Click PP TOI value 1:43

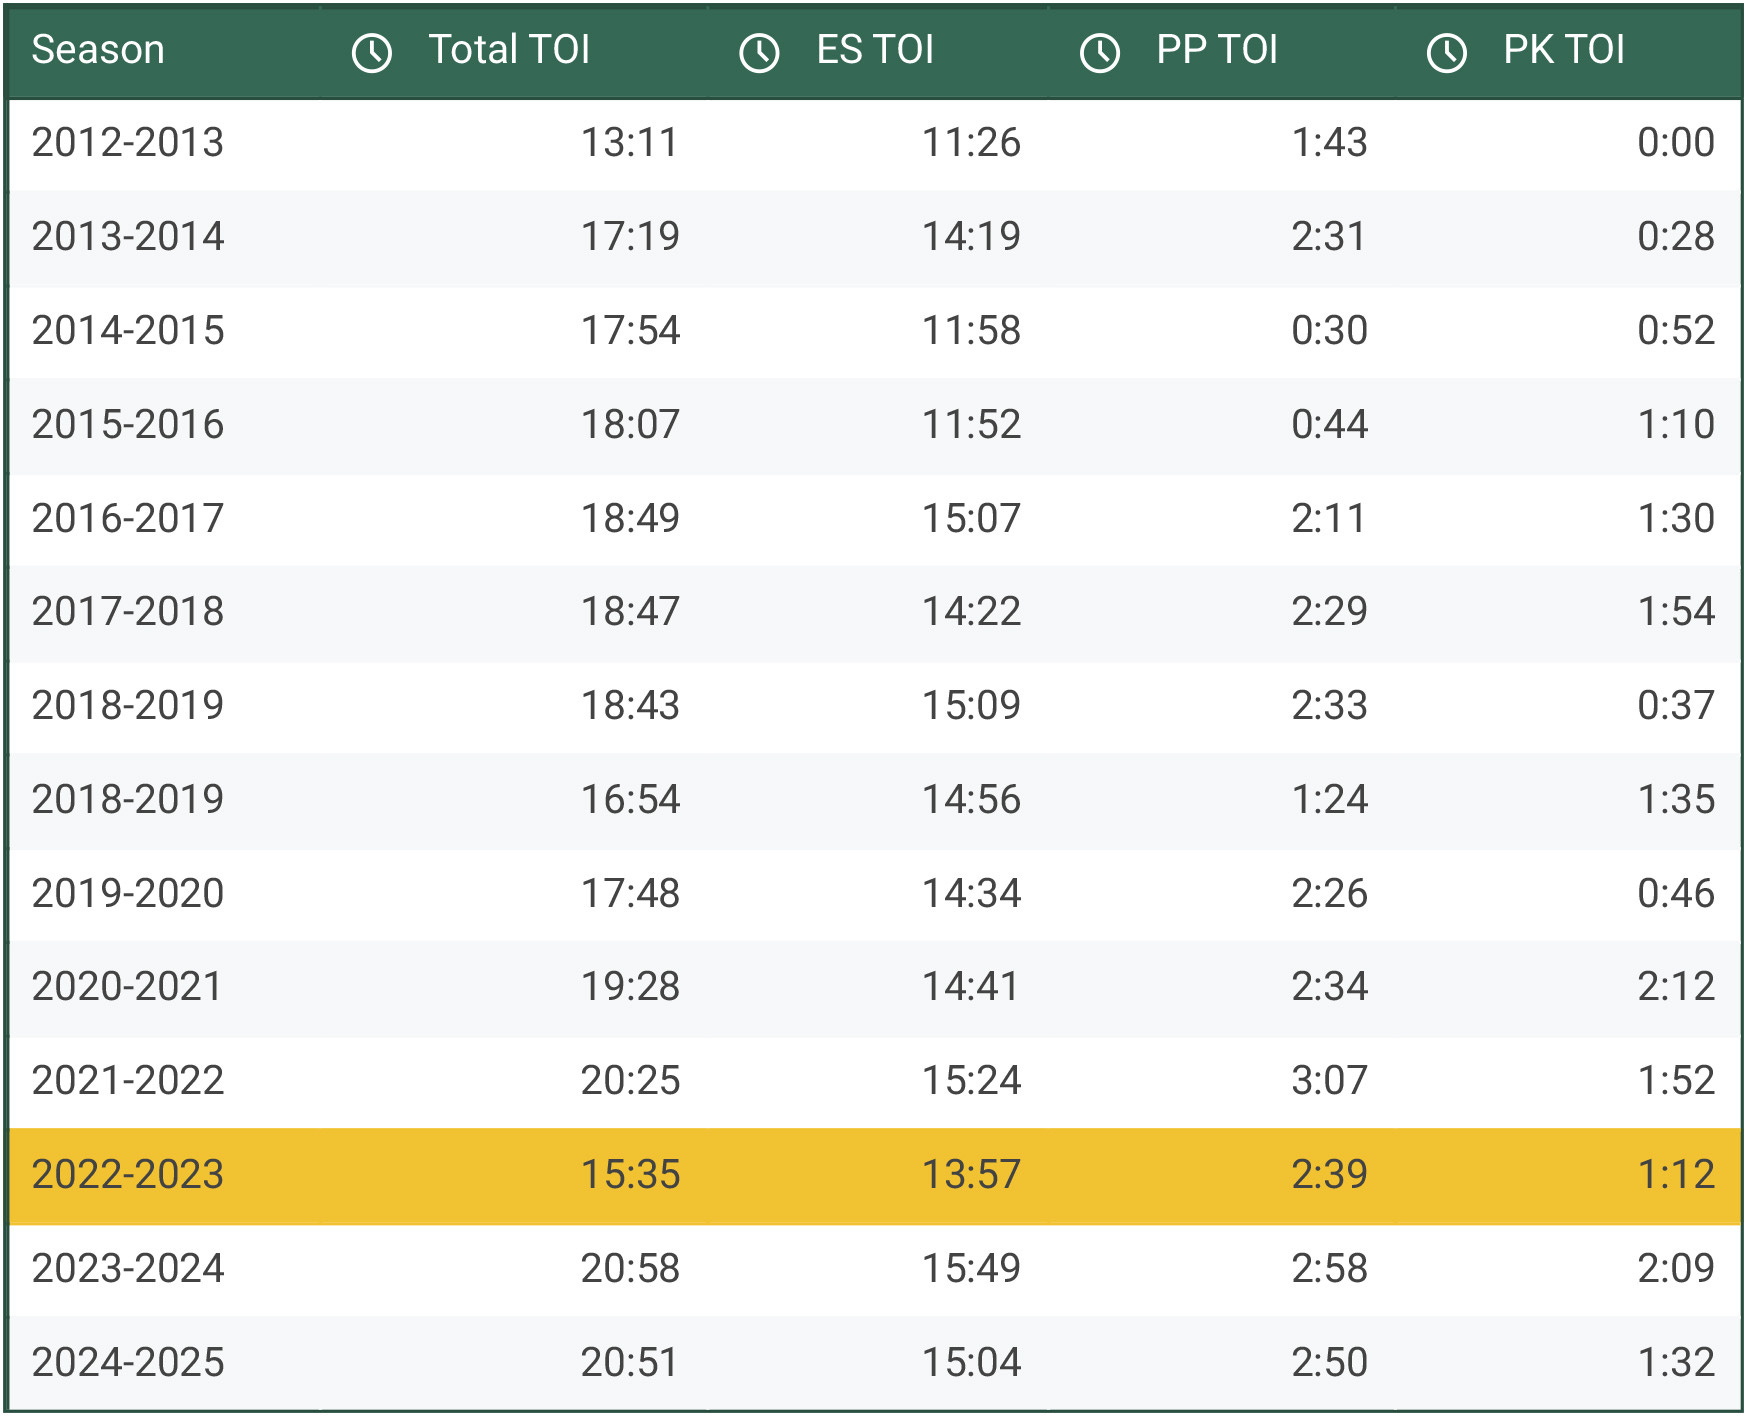point(1329,143)
